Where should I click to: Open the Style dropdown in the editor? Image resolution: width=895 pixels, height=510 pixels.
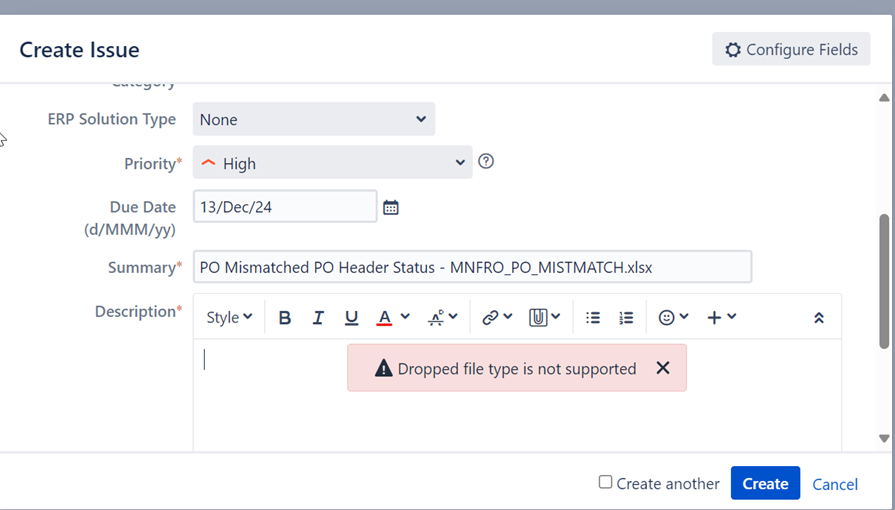point(229,317)
